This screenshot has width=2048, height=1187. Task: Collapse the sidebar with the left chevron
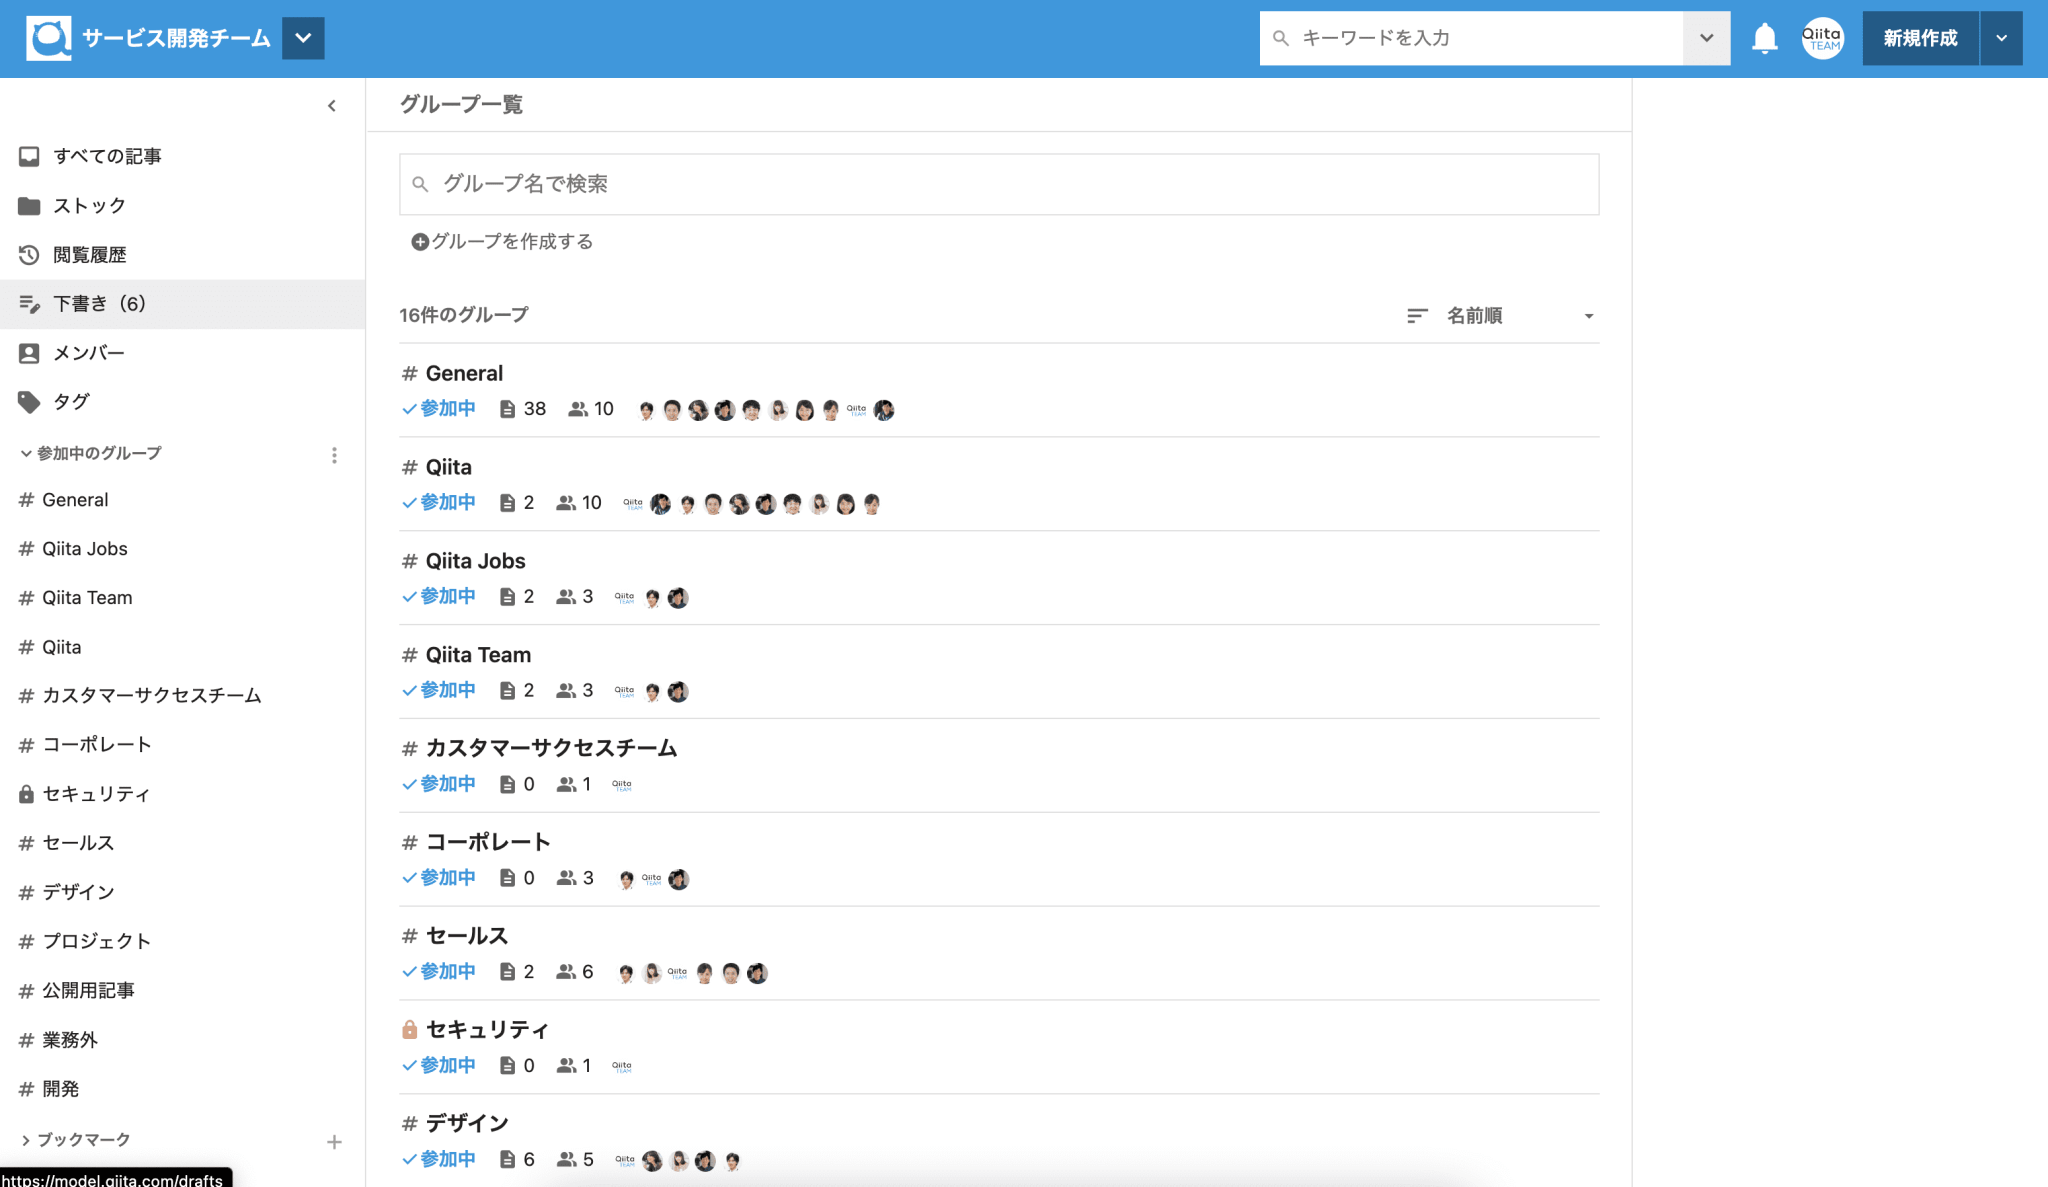[332, 106]
